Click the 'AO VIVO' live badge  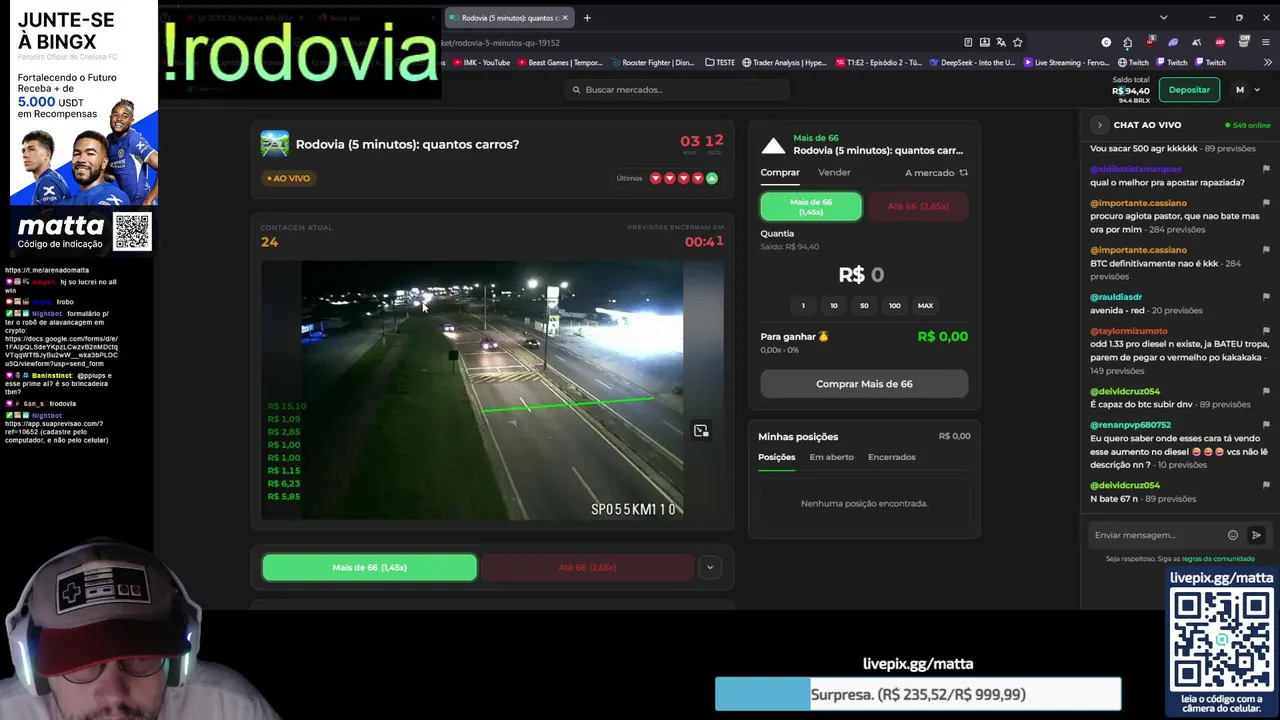tap(289, 178)
